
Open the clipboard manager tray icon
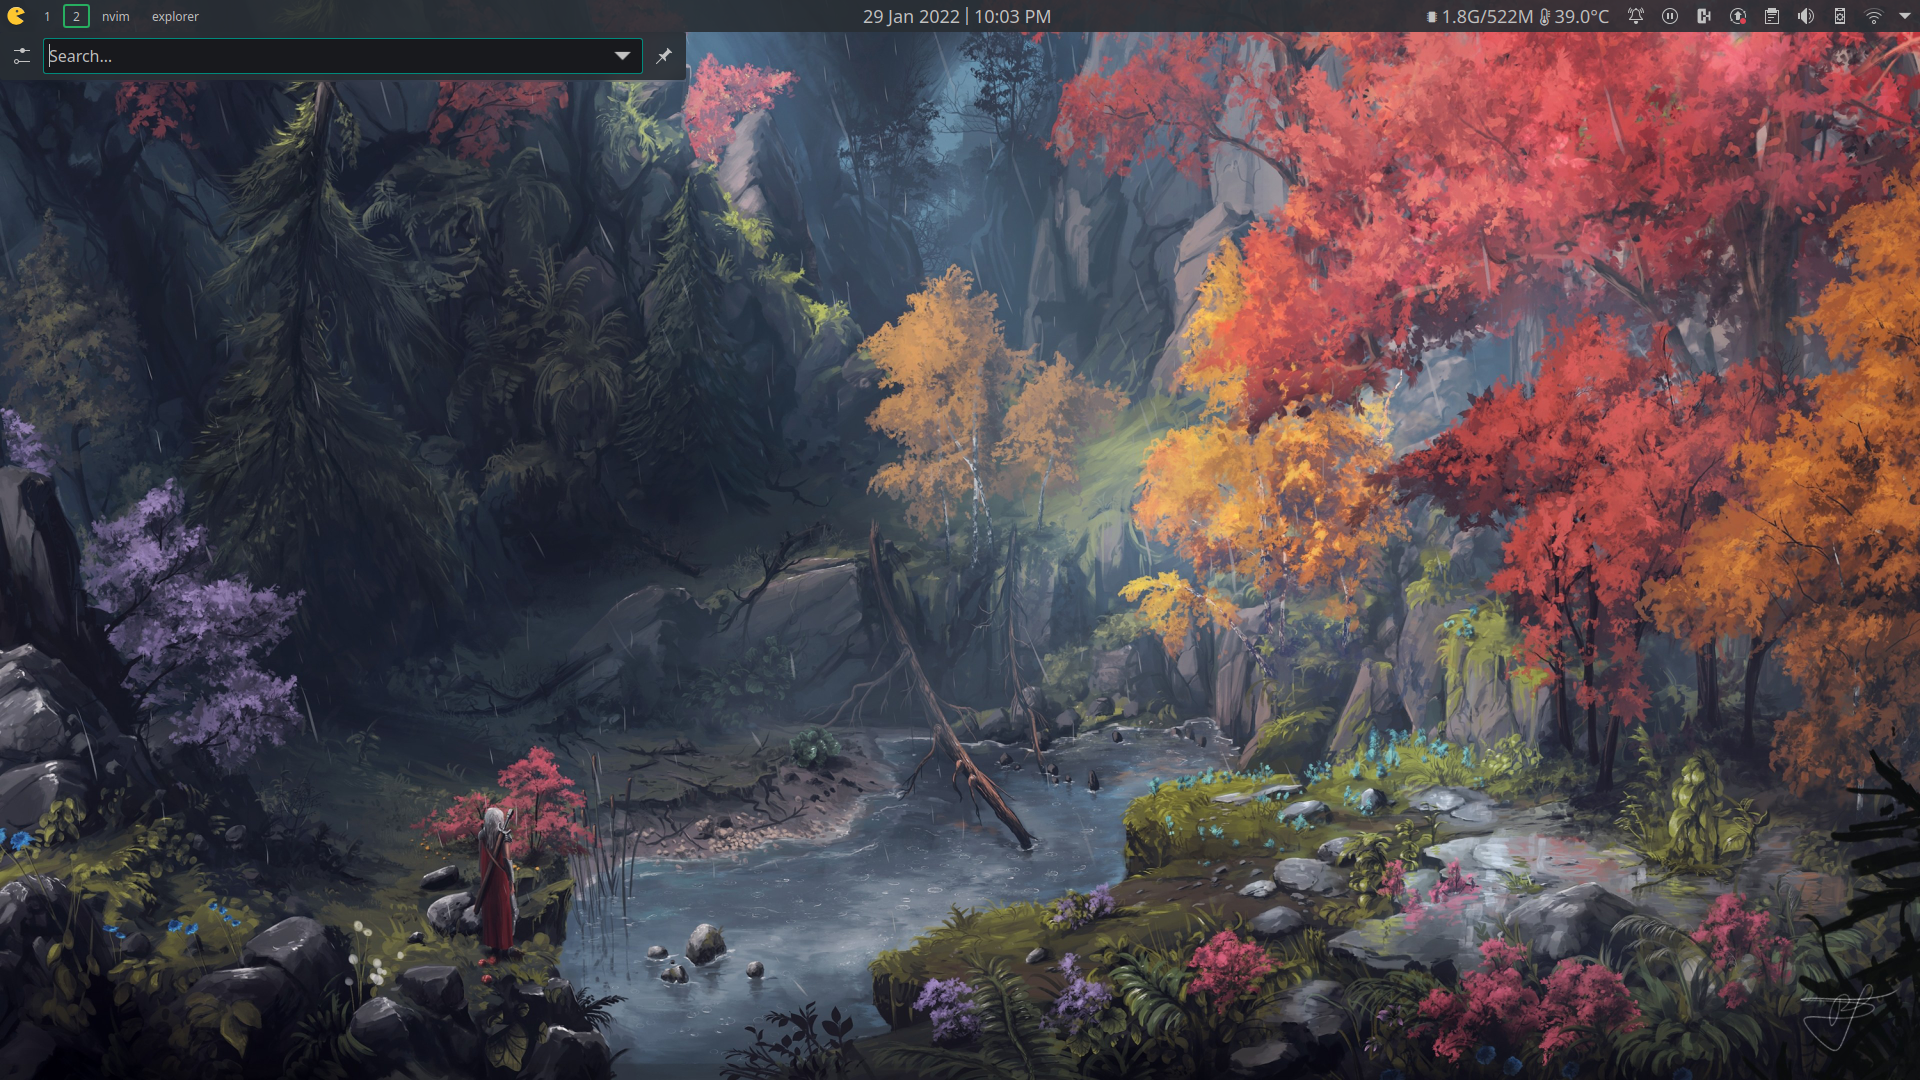click(x=1772, y=16)
